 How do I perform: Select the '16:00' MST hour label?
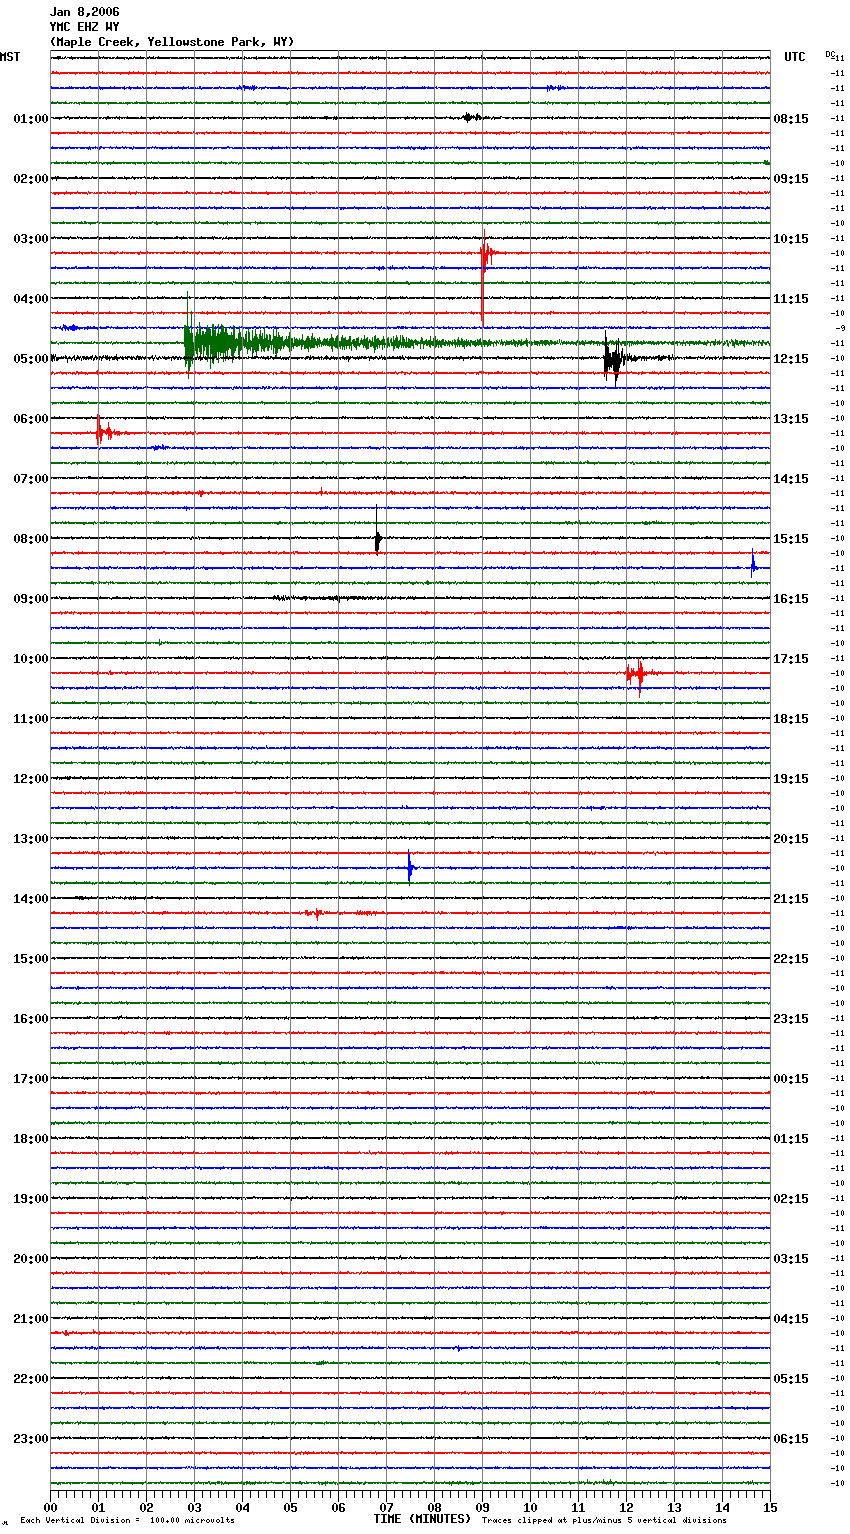click(31, 1019)
